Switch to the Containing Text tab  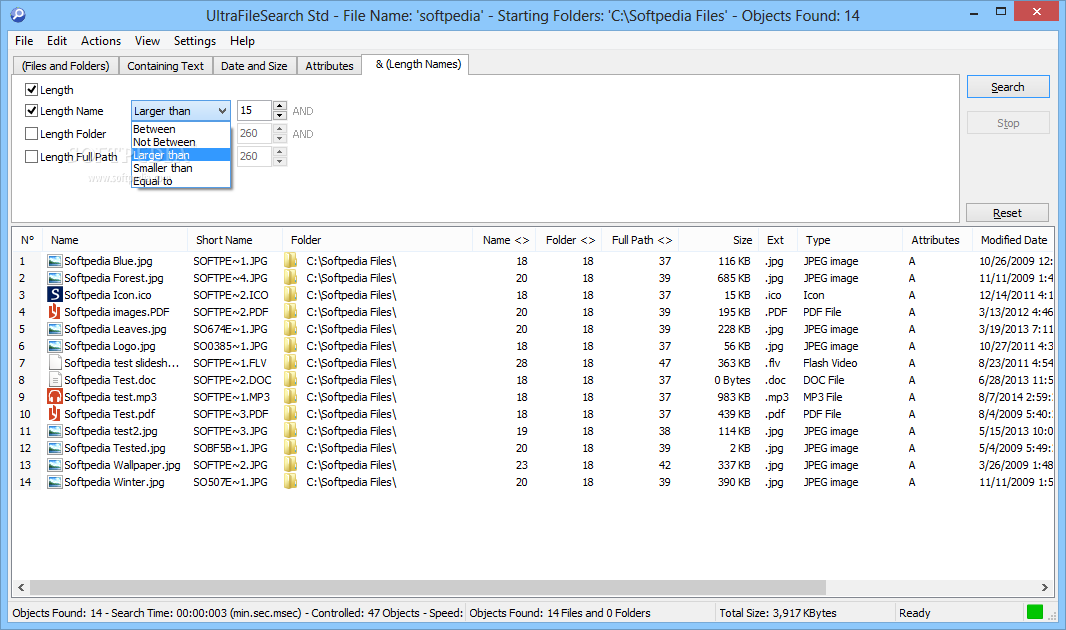coord(165,66)
